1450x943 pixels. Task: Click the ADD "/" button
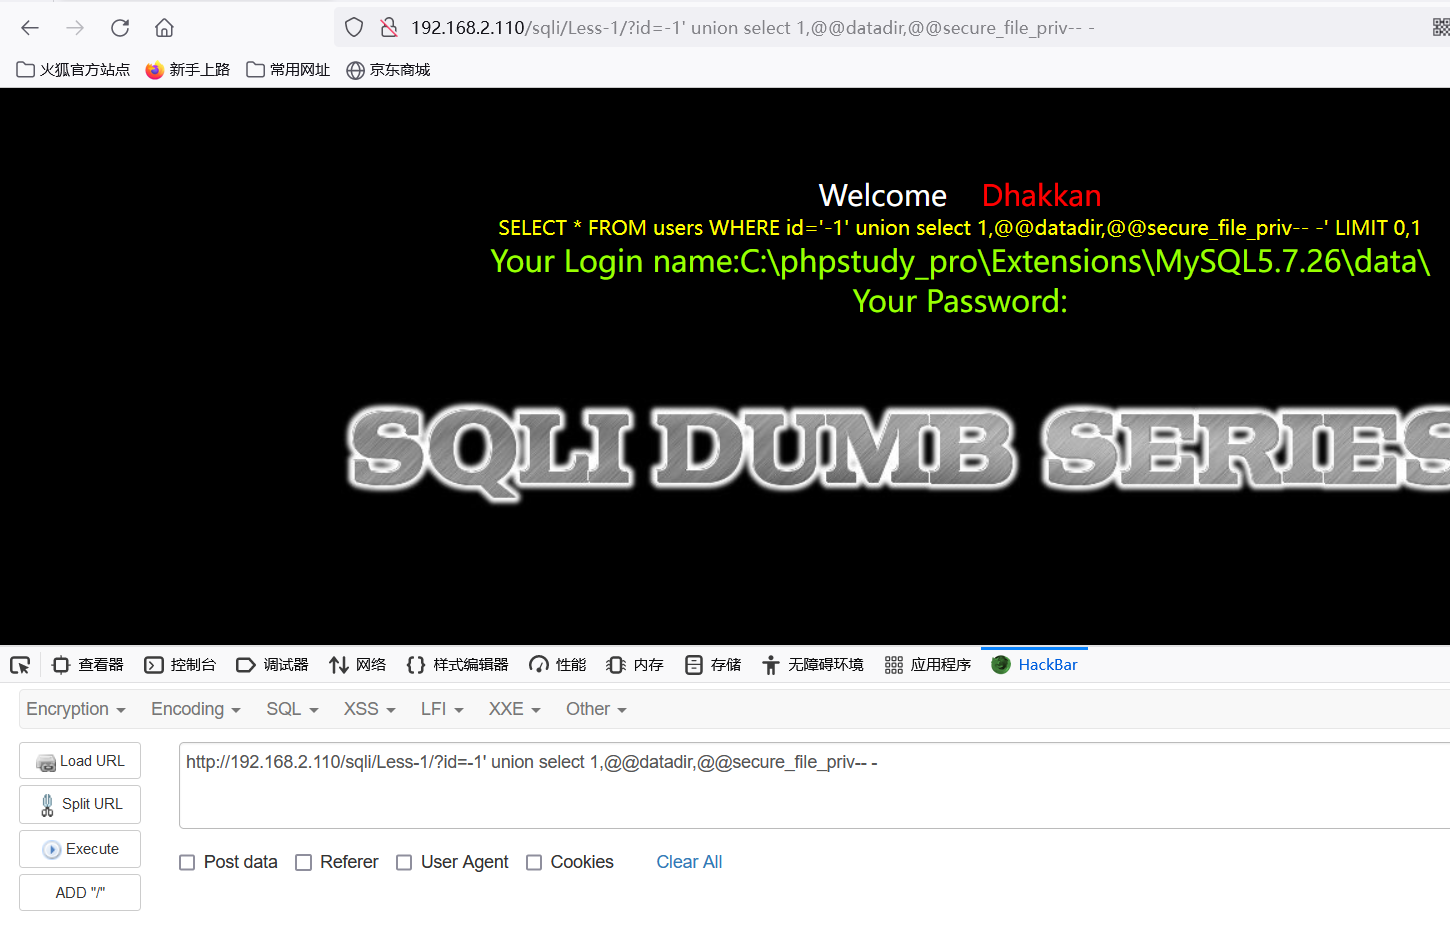(x=80, y=893)
